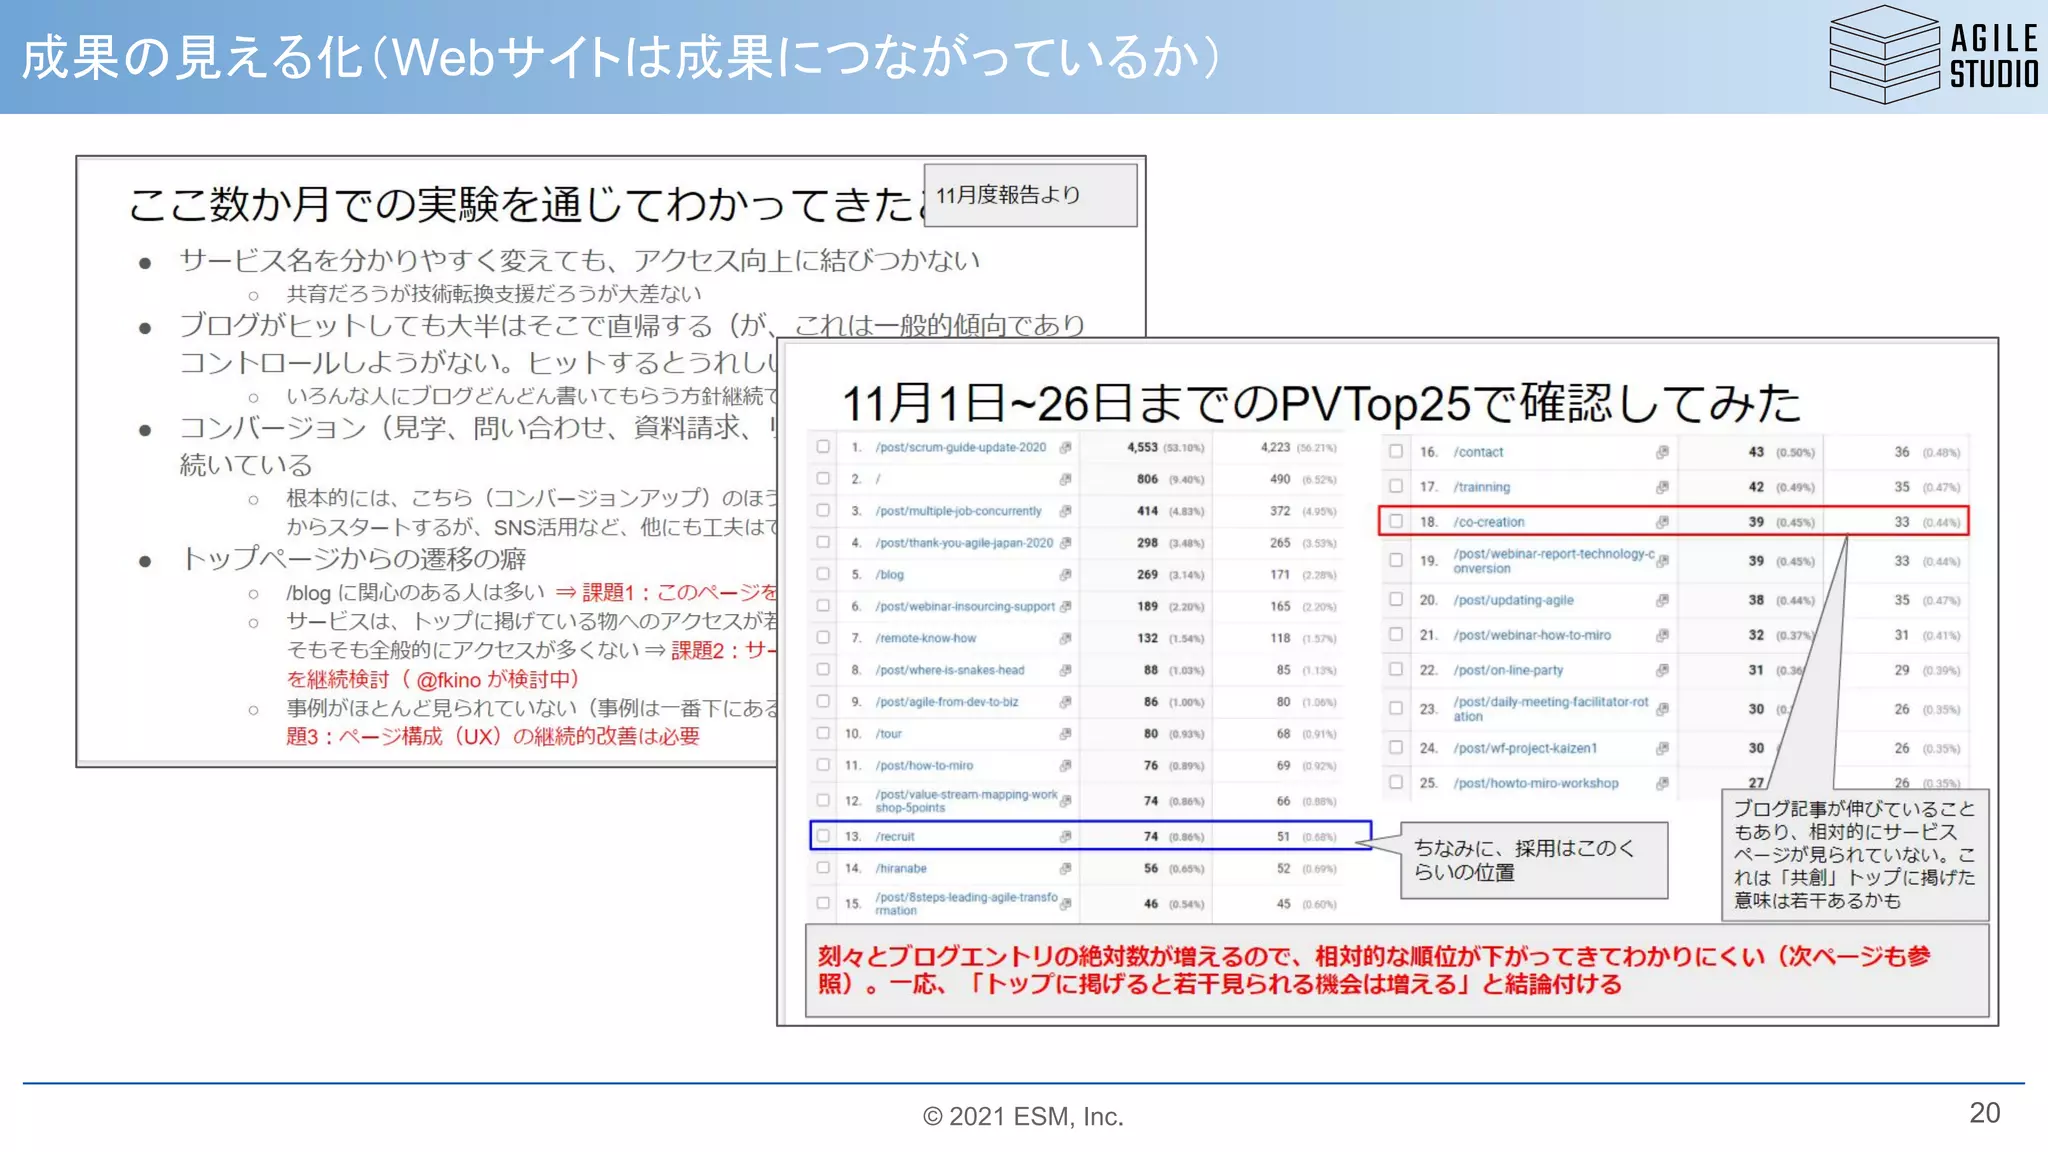Click the /hiranabe page link
The width and height of the screenshot is (2048, 1152).
(x=901, y=869)
